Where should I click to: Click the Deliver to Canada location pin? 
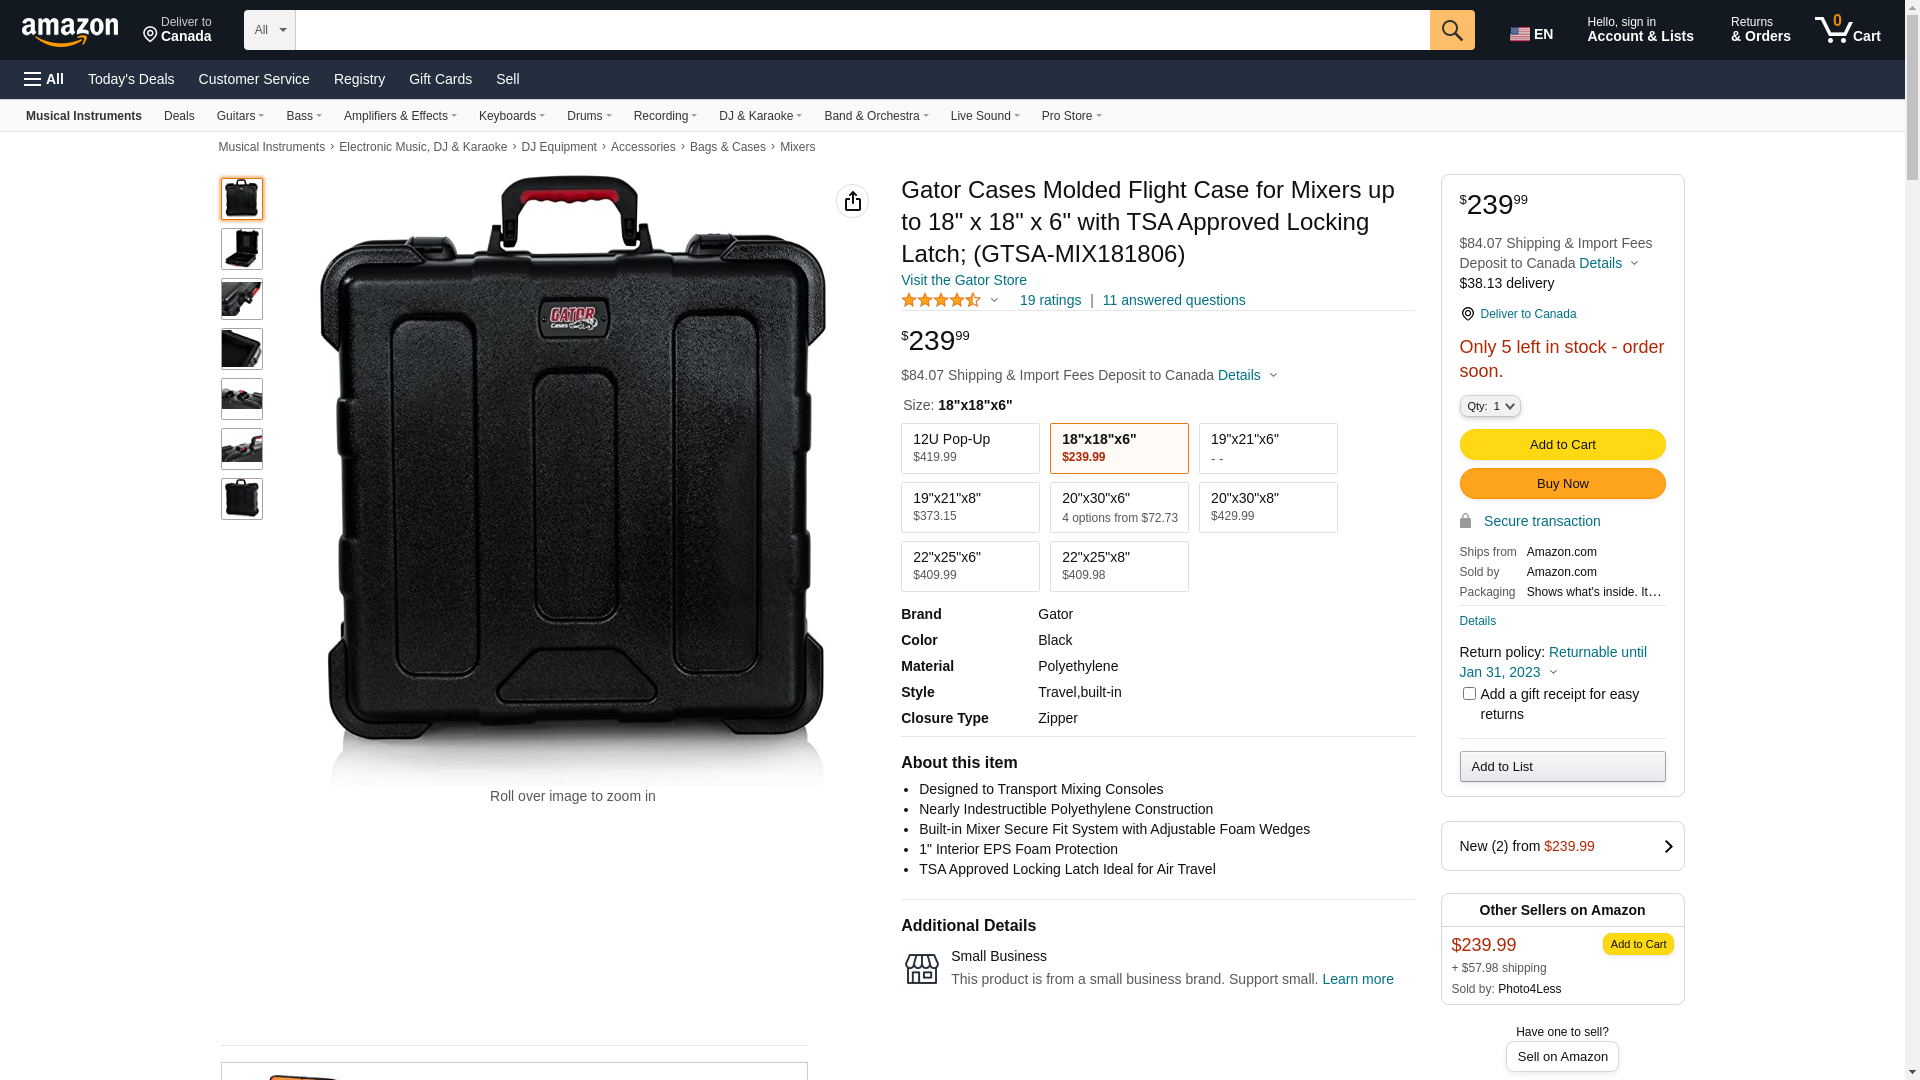(x=1468, y=314)
